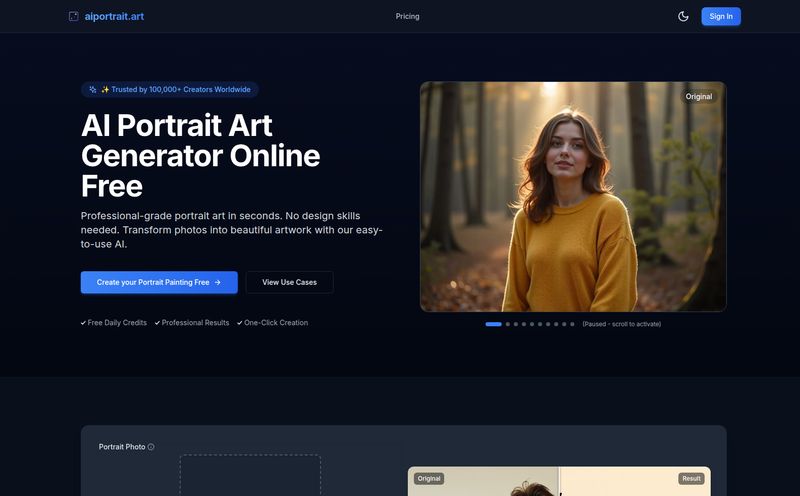
Task: Click the sparkle icon in trusted badge
Action: tap(93, 89)
